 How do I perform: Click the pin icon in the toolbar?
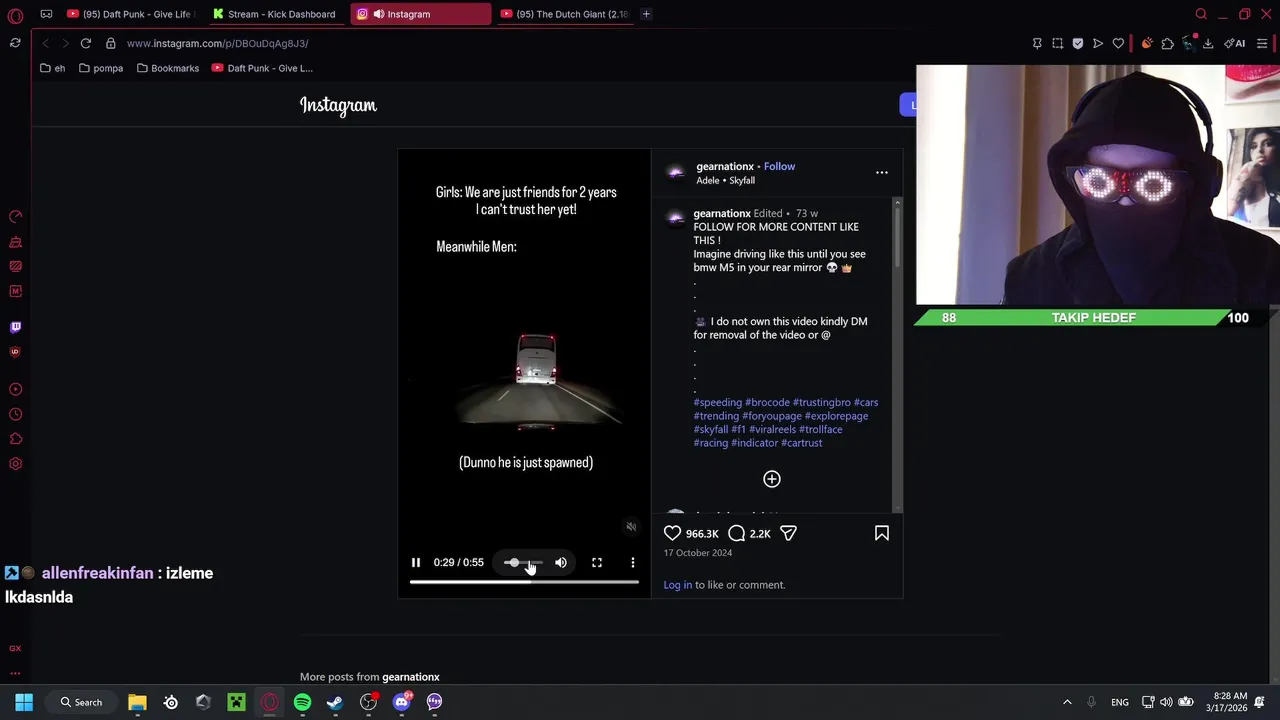click(1037, 43)
